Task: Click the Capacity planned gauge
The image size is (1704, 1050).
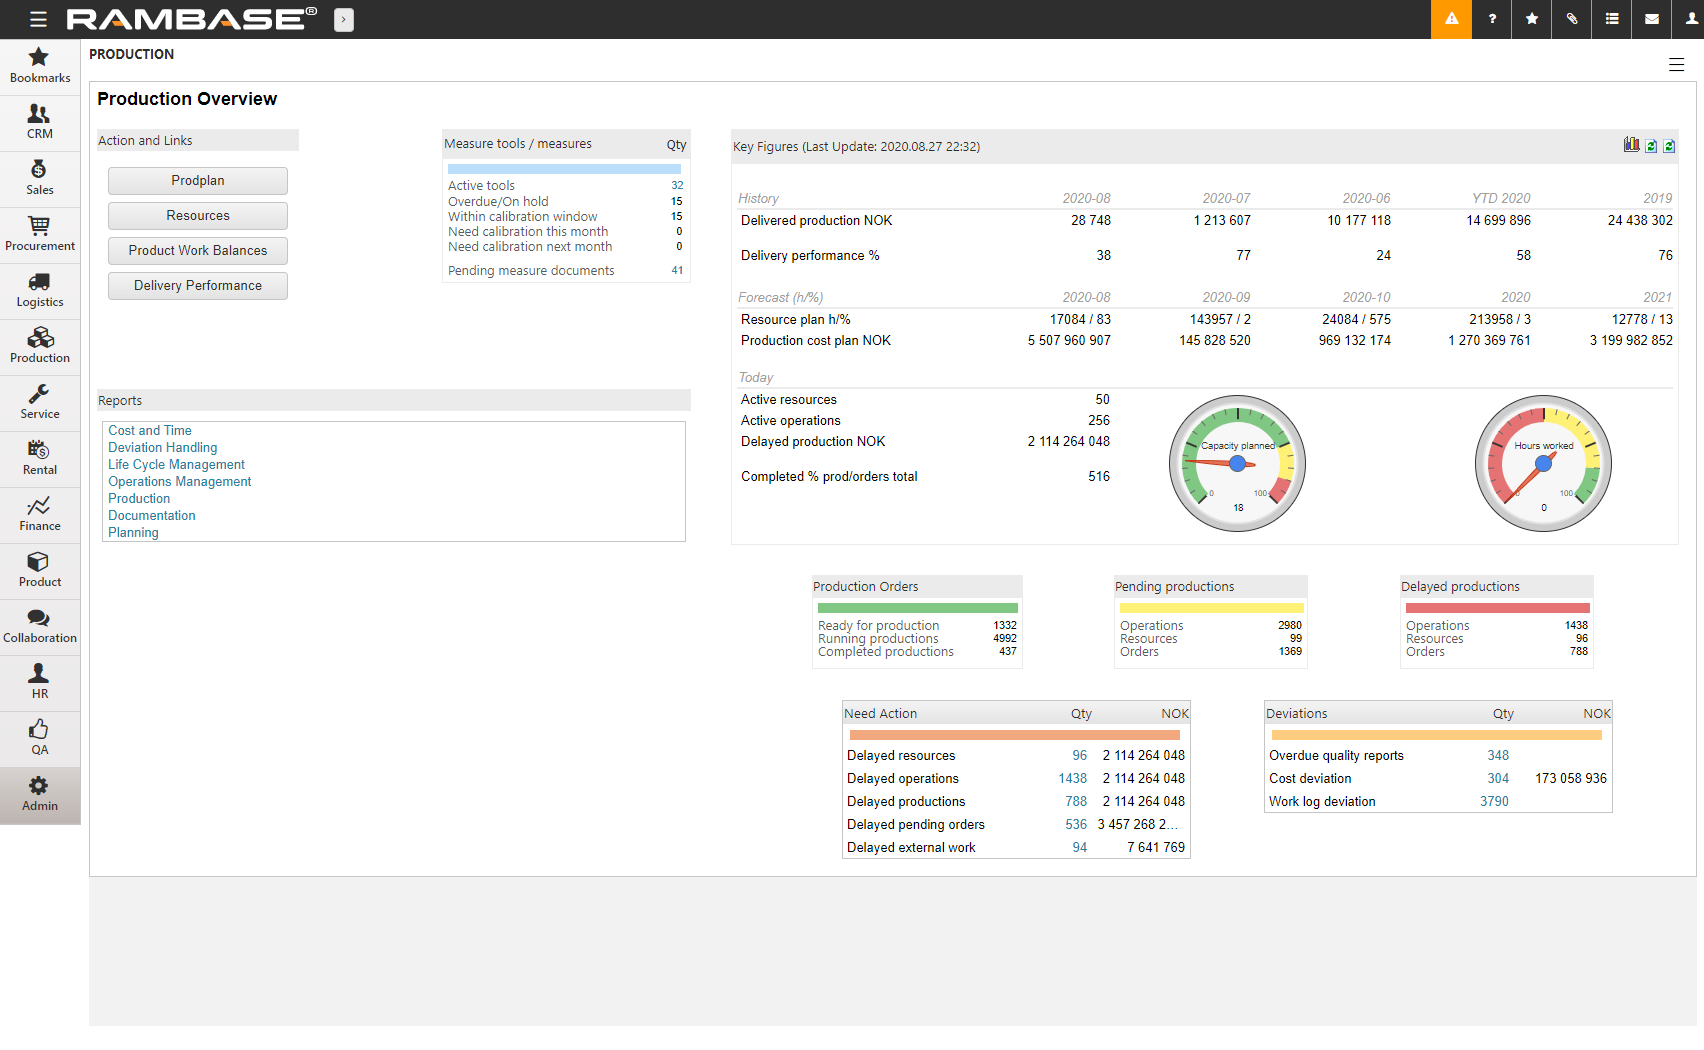Action: [x=1237, y=463]
